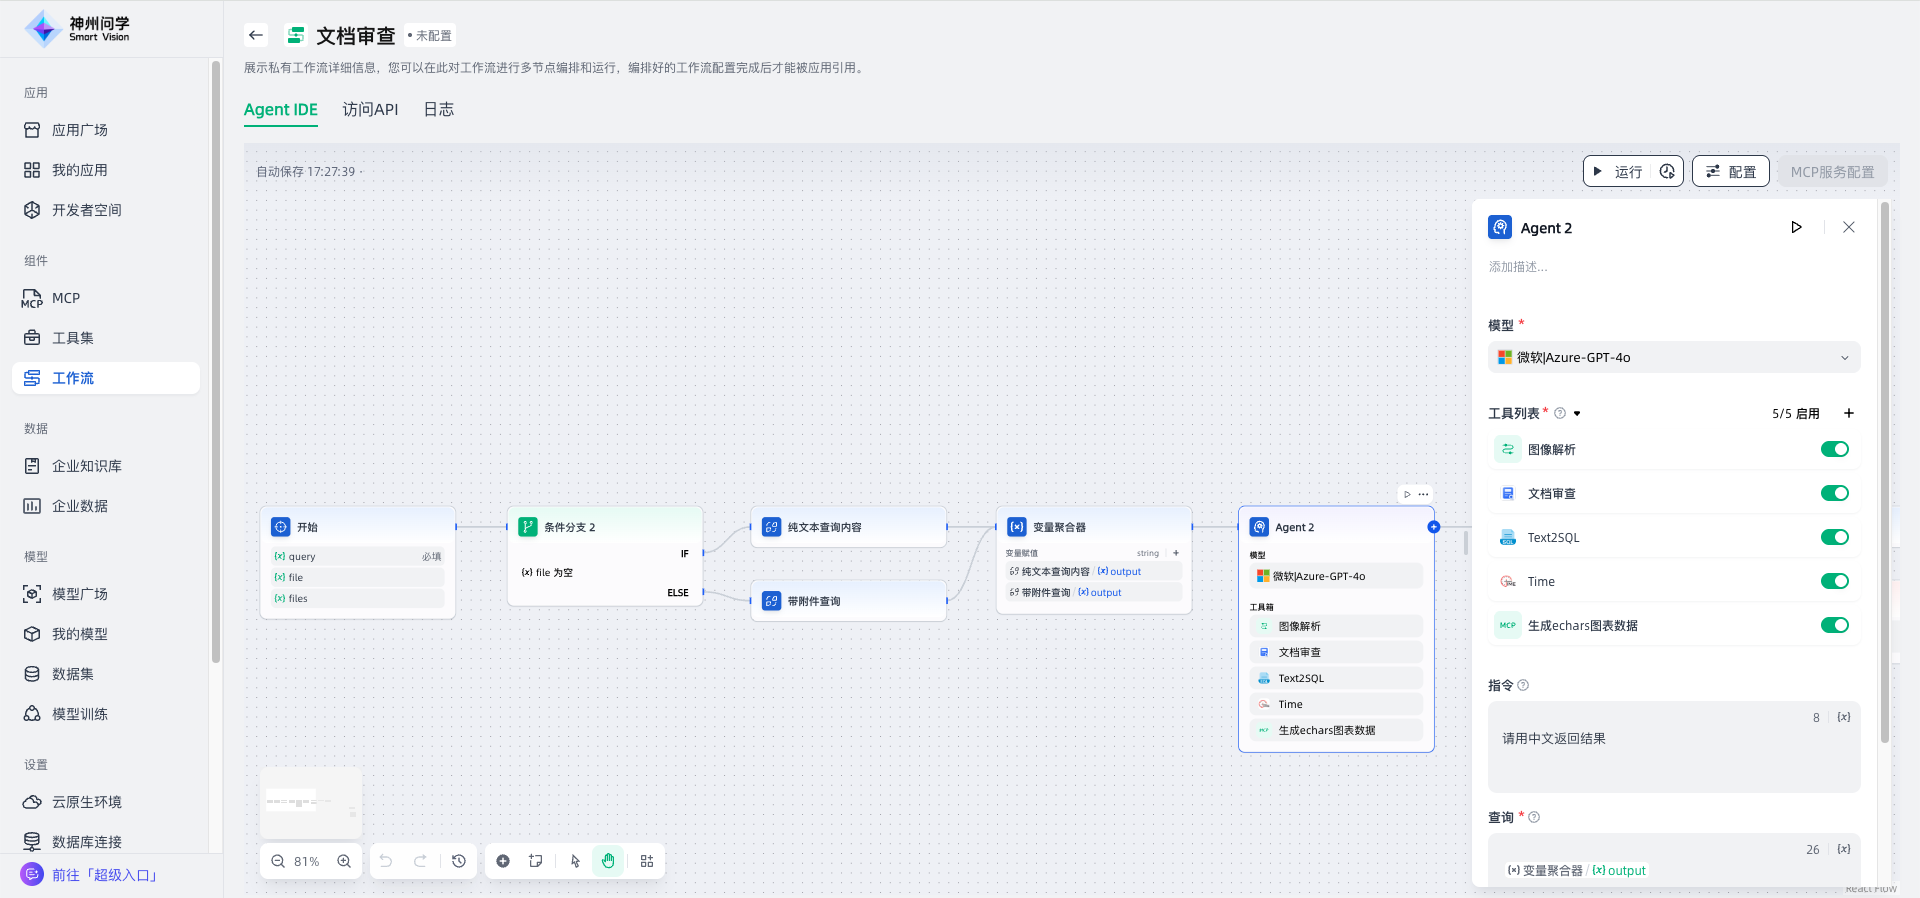The height and width of the screenshot is (898, 1920).
Task: Click the zoom in magnifier icon
Action: point(344,861)
